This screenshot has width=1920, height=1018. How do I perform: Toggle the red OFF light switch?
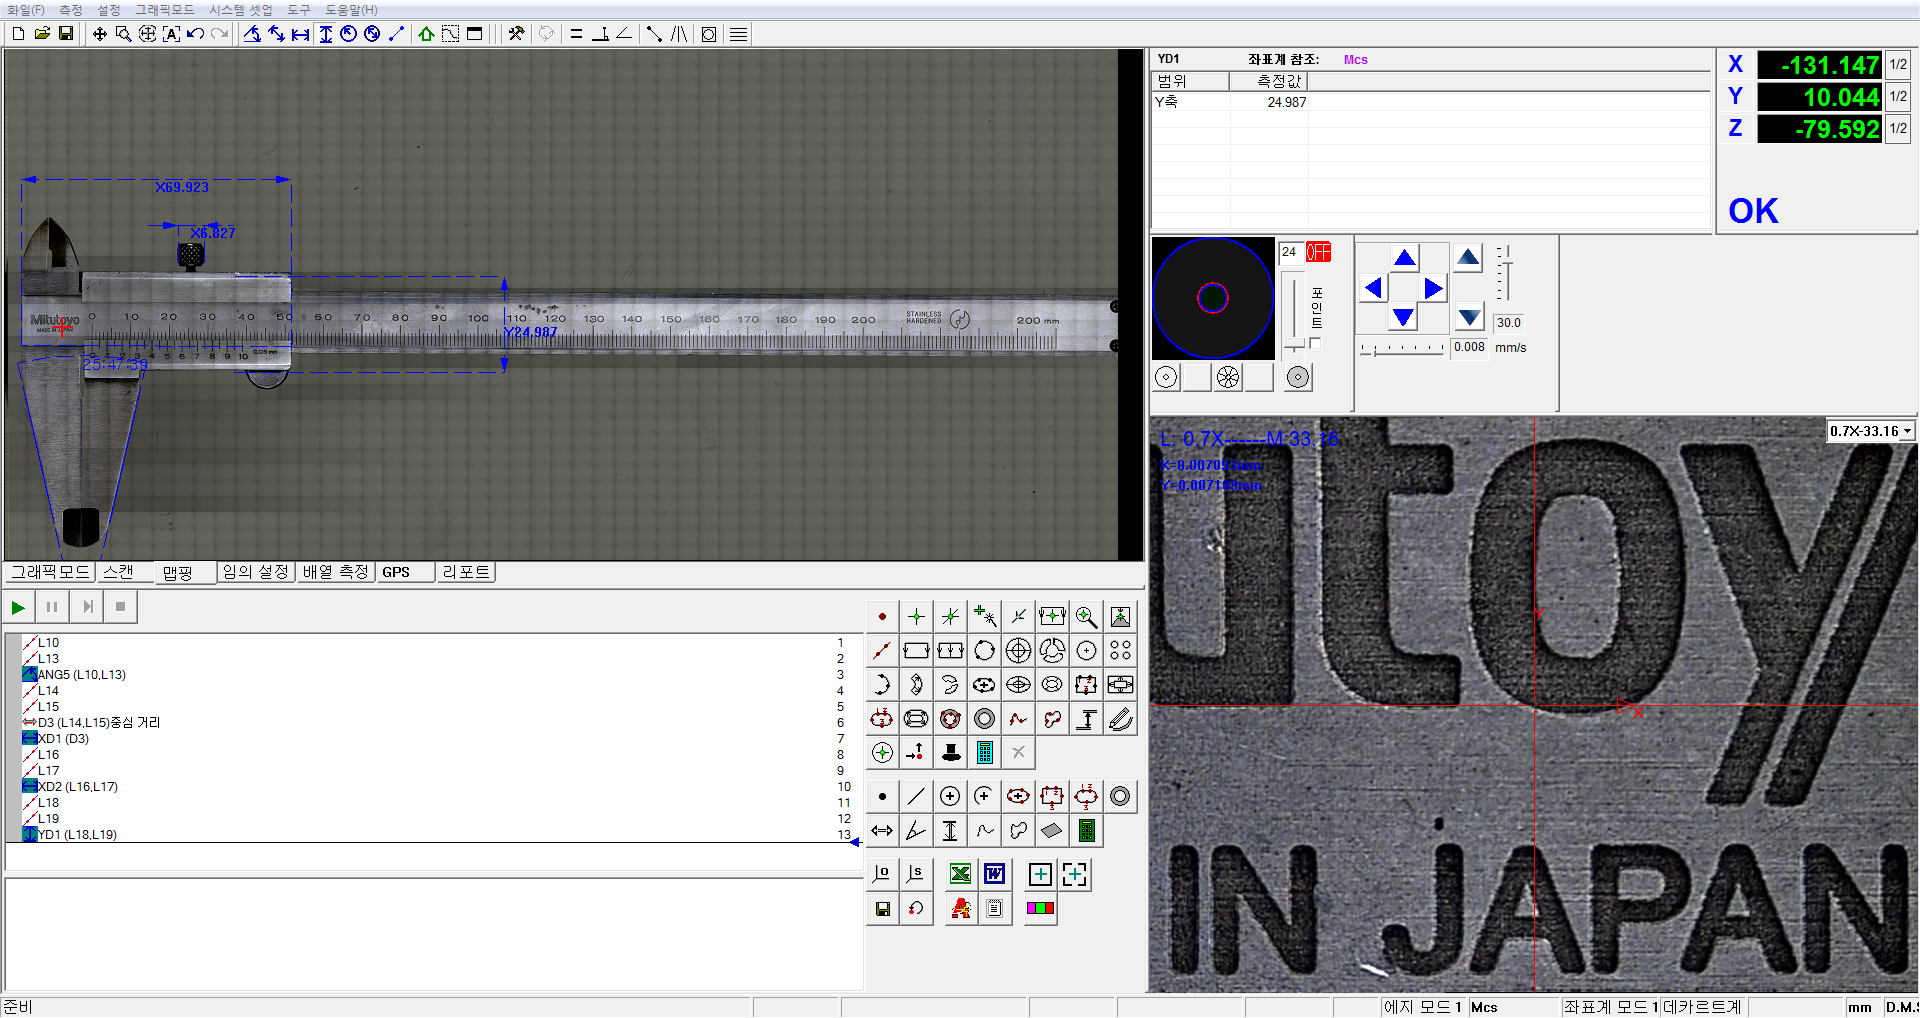click(x=1318, y=252)
